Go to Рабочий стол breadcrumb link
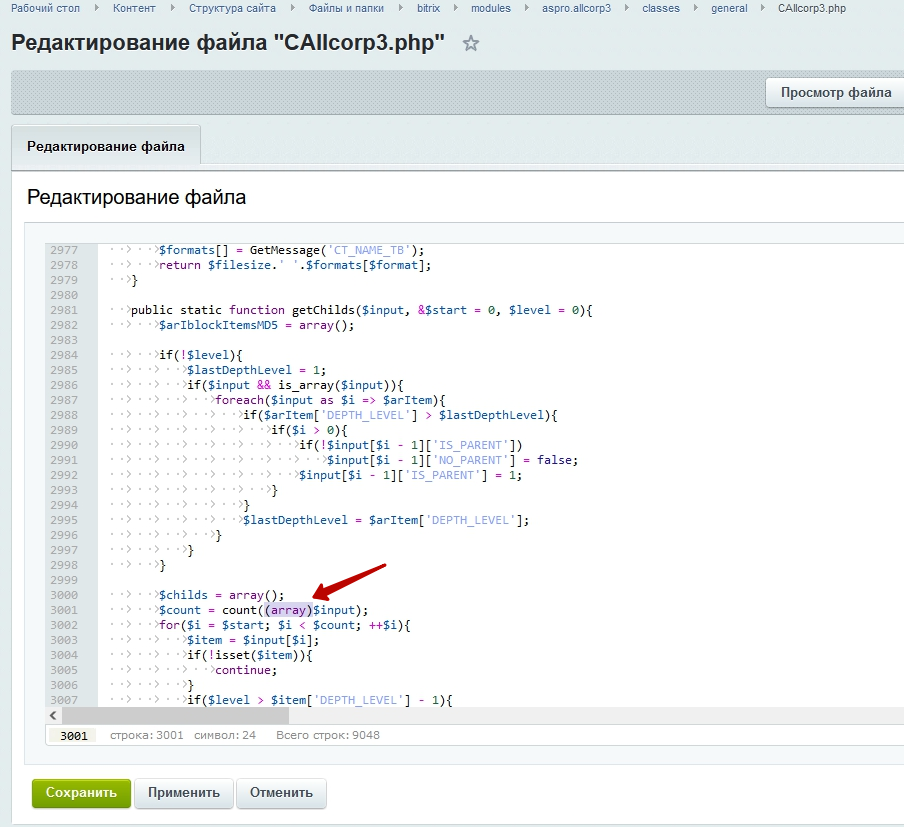Image resolution: width=904 pixels, height=827 pixels. pyautogui.click(x=46, y=8)
